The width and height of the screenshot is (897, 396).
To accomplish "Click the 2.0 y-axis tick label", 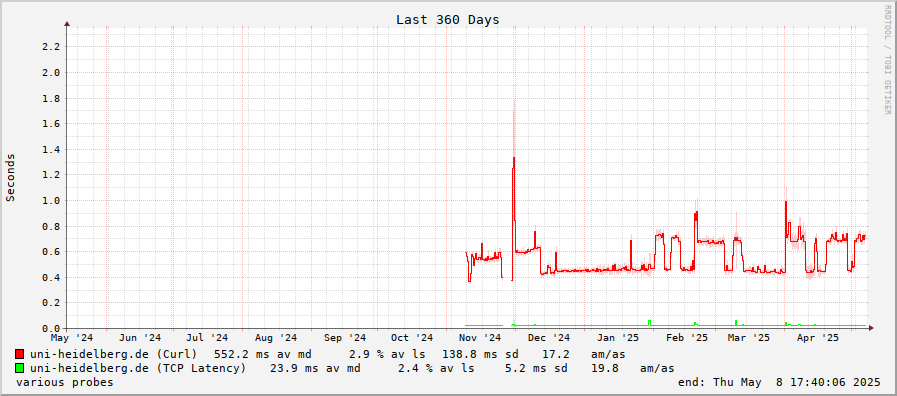I will coord(51,73).
